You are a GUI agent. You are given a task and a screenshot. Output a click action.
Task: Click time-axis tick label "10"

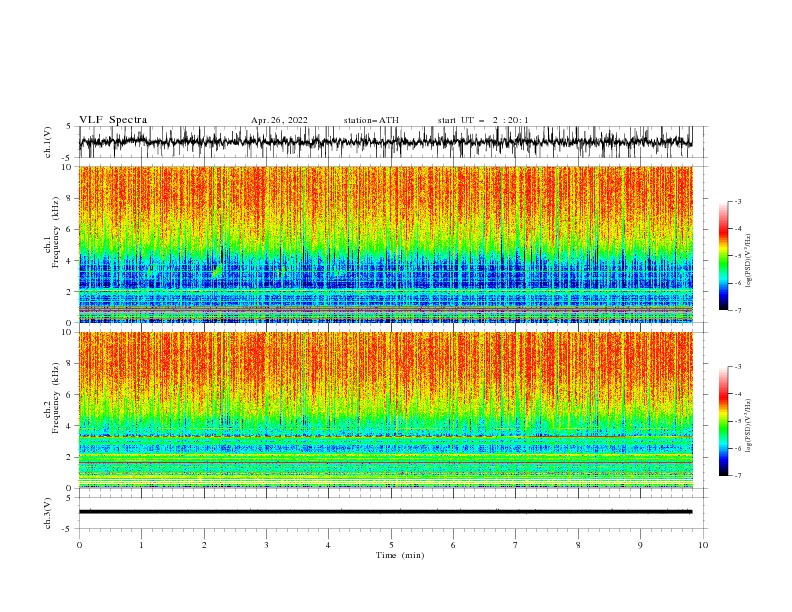(703, 545)
